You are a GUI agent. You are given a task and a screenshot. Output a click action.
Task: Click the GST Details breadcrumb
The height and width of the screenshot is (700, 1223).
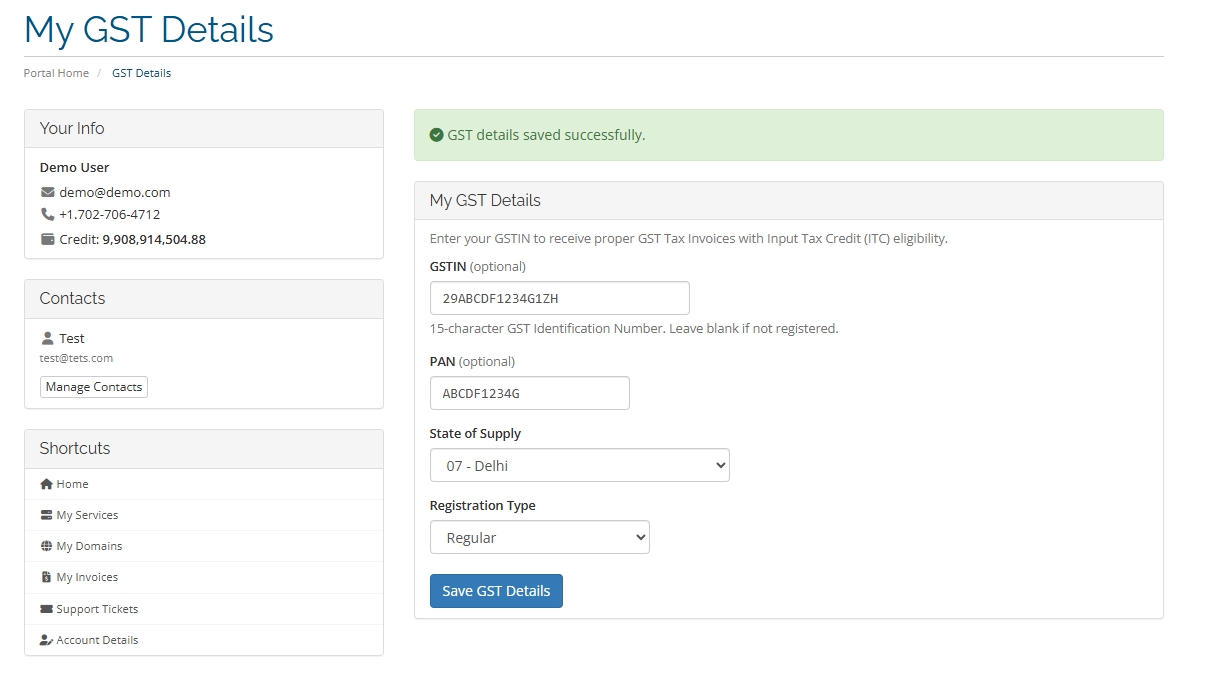pyautogui.click(x=141, y=73)
